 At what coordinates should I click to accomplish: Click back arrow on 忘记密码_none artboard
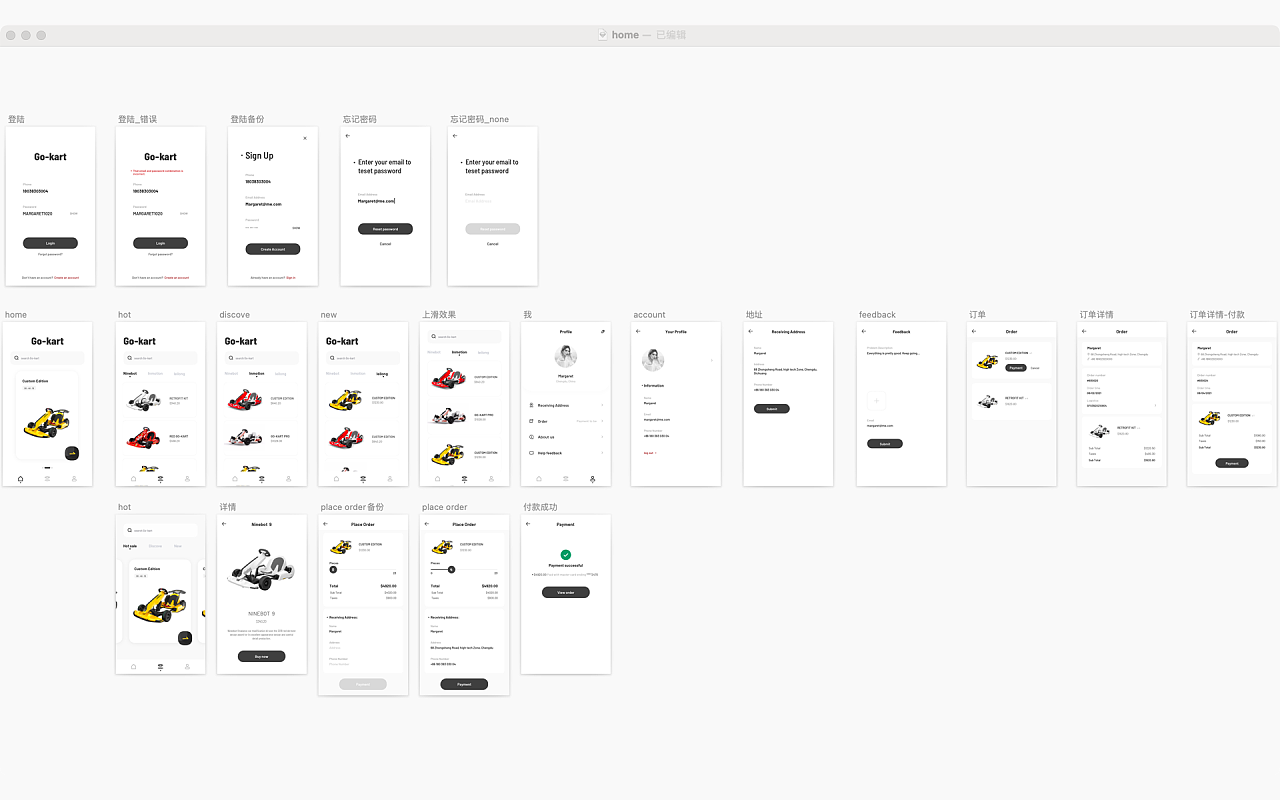[x=455, y=135]
